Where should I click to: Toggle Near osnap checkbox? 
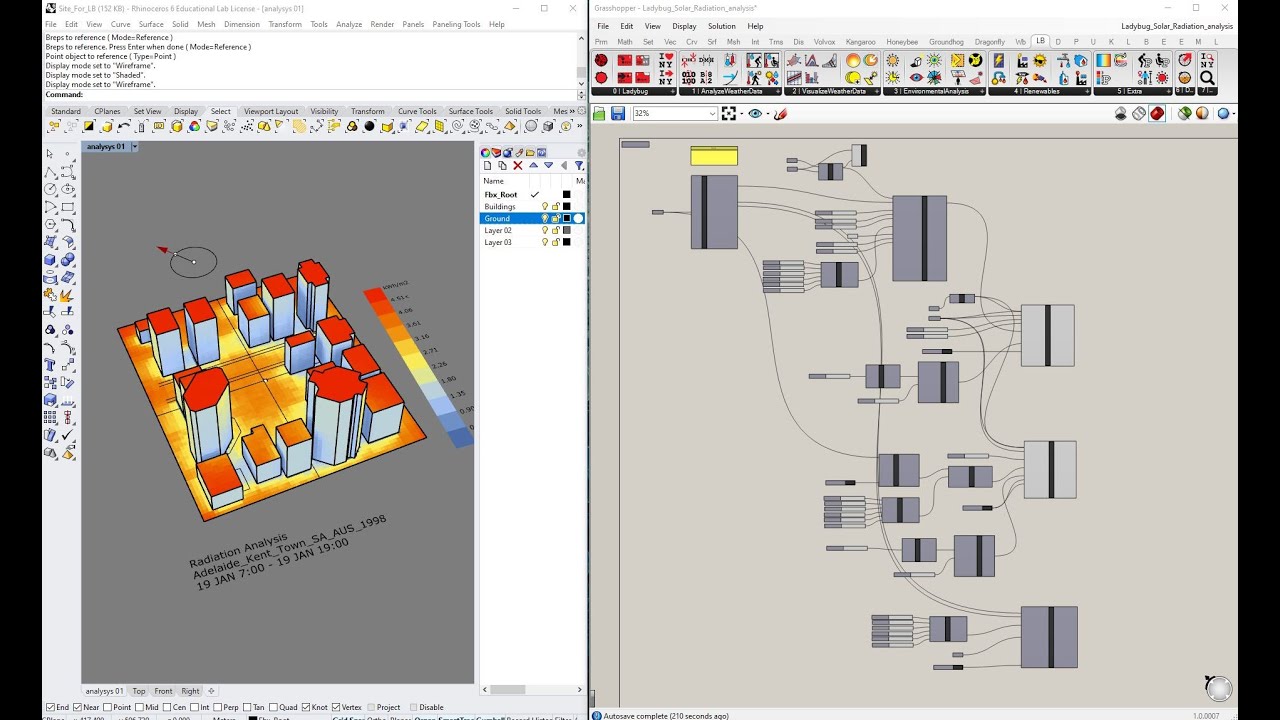pos(79,707)
